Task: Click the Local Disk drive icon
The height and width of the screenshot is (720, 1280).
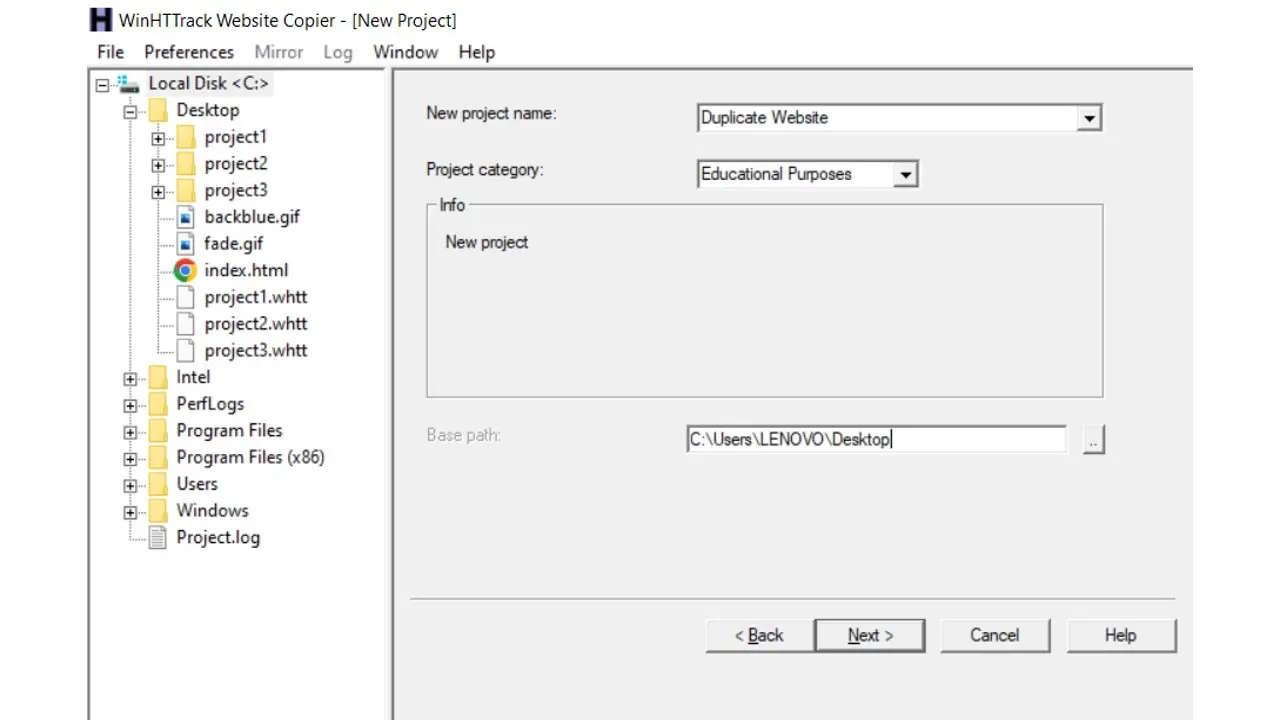Action: (x=129, y=84)
